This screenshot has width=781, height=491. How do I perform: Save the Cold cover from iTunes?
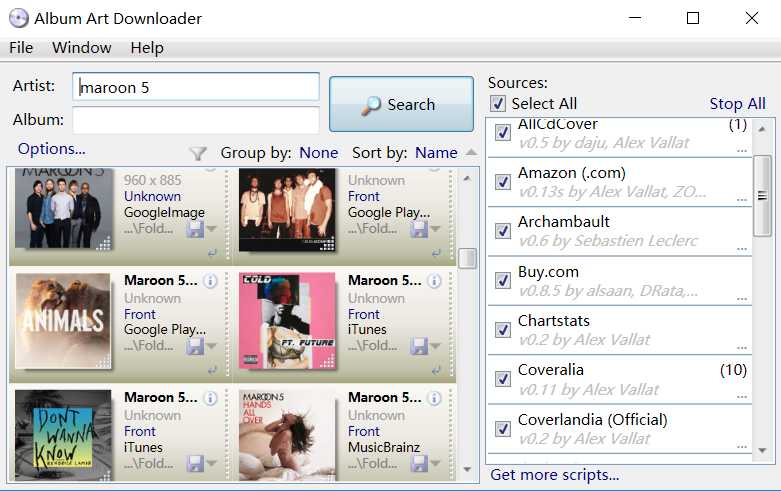(418, 347)
